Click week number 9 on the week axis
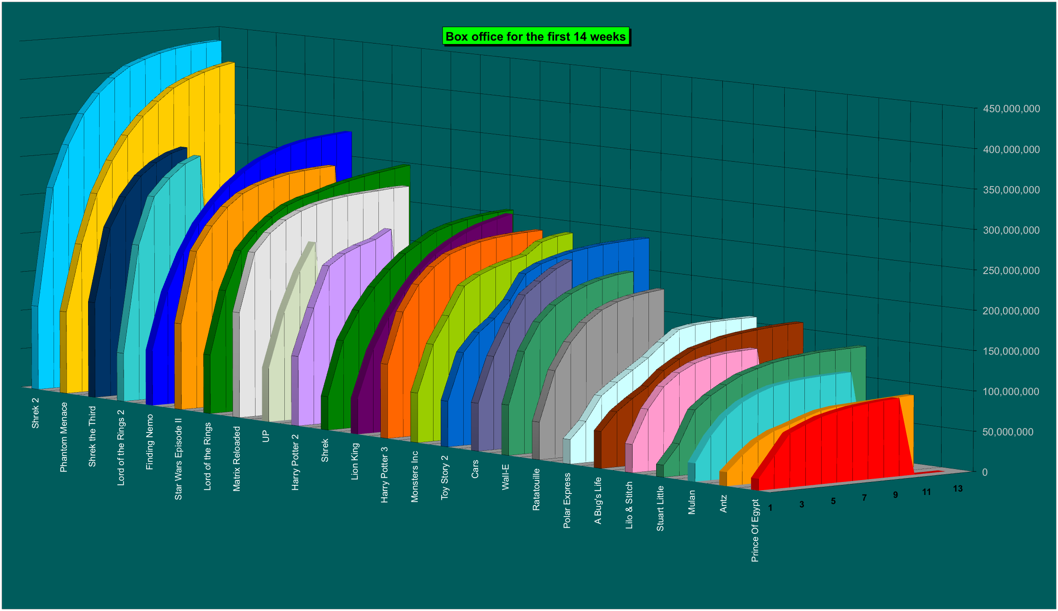 pyautogui.click(x=895, y=495)
